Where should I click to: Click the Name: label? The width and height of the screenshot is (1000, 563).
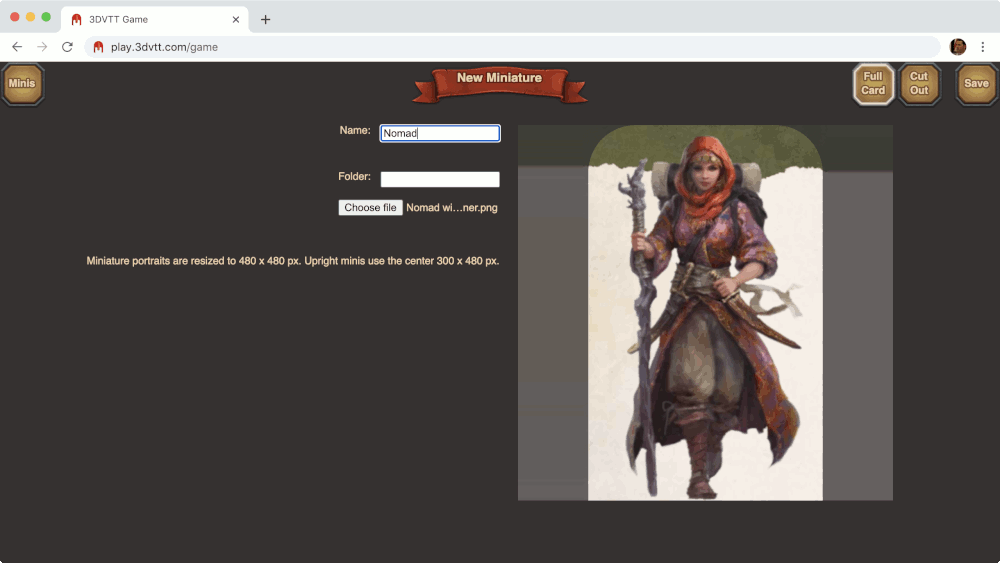355,130
